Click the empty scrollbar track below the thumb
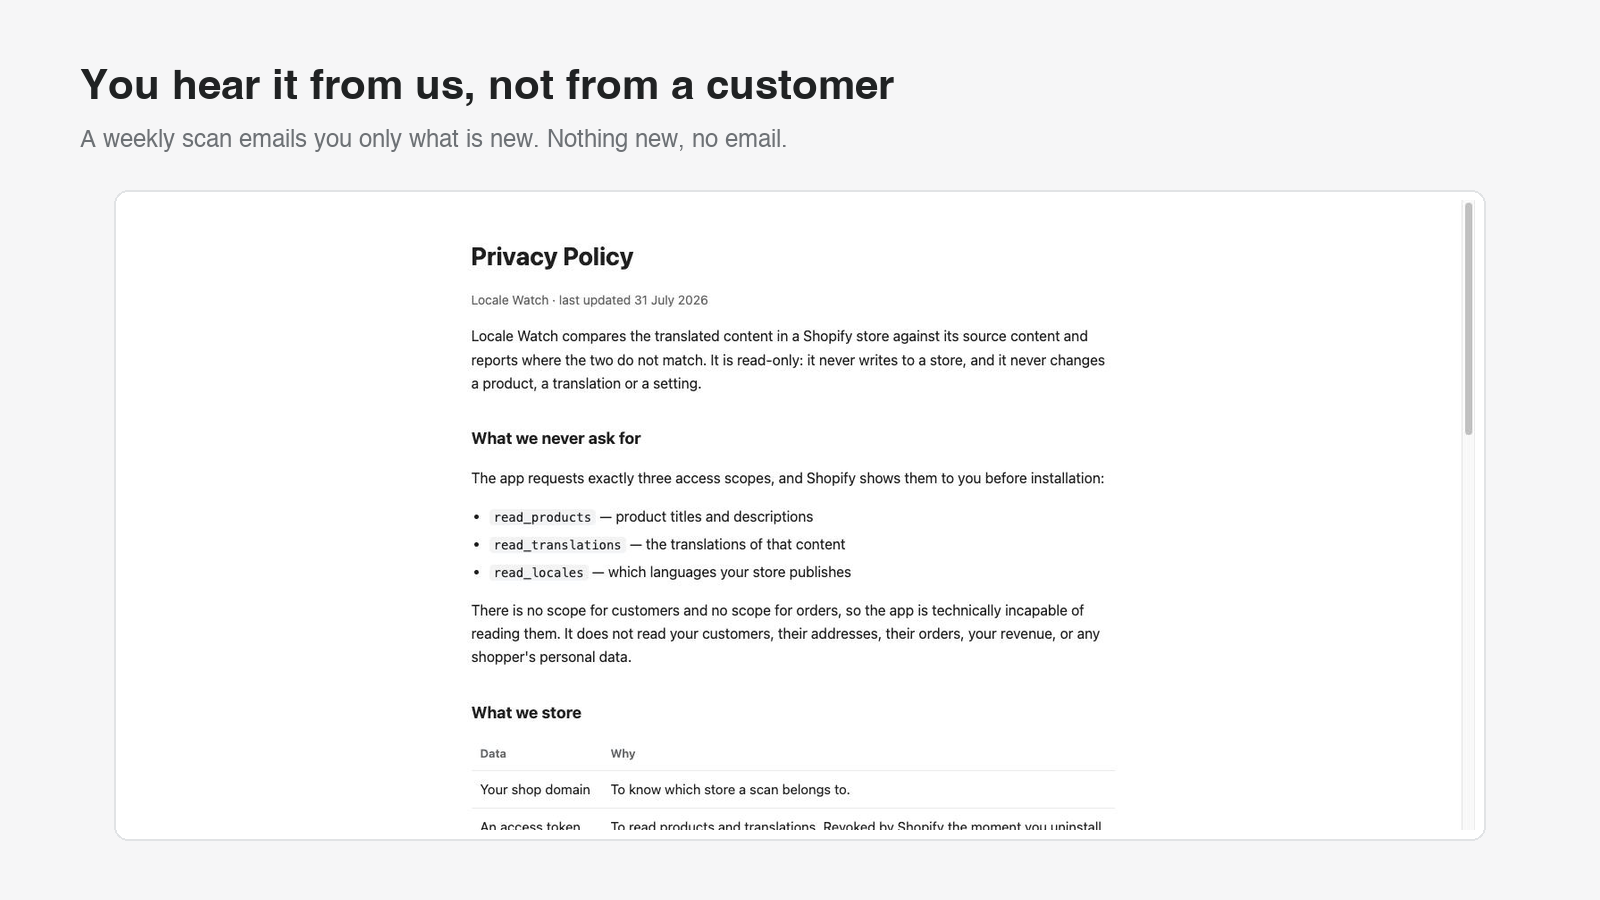Screen dimensions: 1600x900 1468,632
